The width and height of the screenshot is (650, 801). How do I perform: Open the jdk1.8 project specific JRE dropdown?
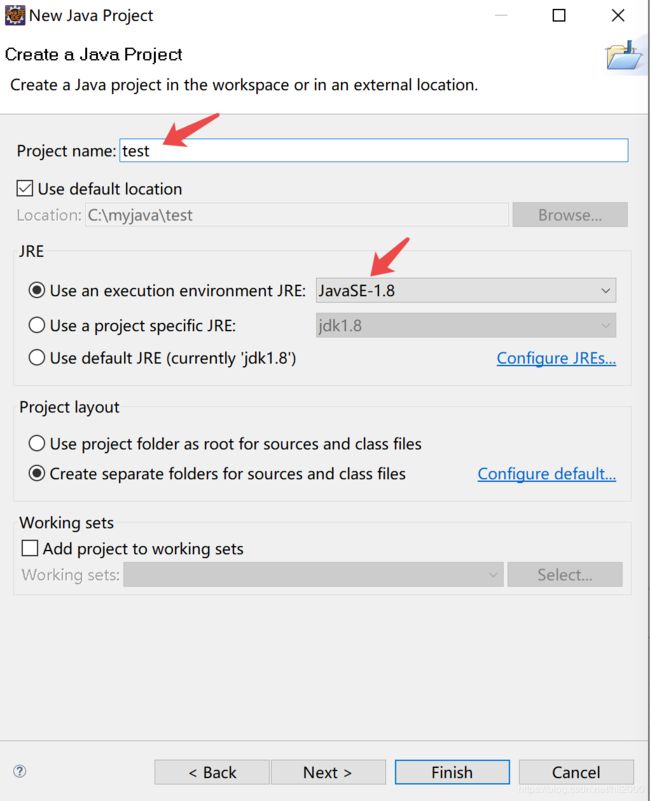click(x=466, y=325)
